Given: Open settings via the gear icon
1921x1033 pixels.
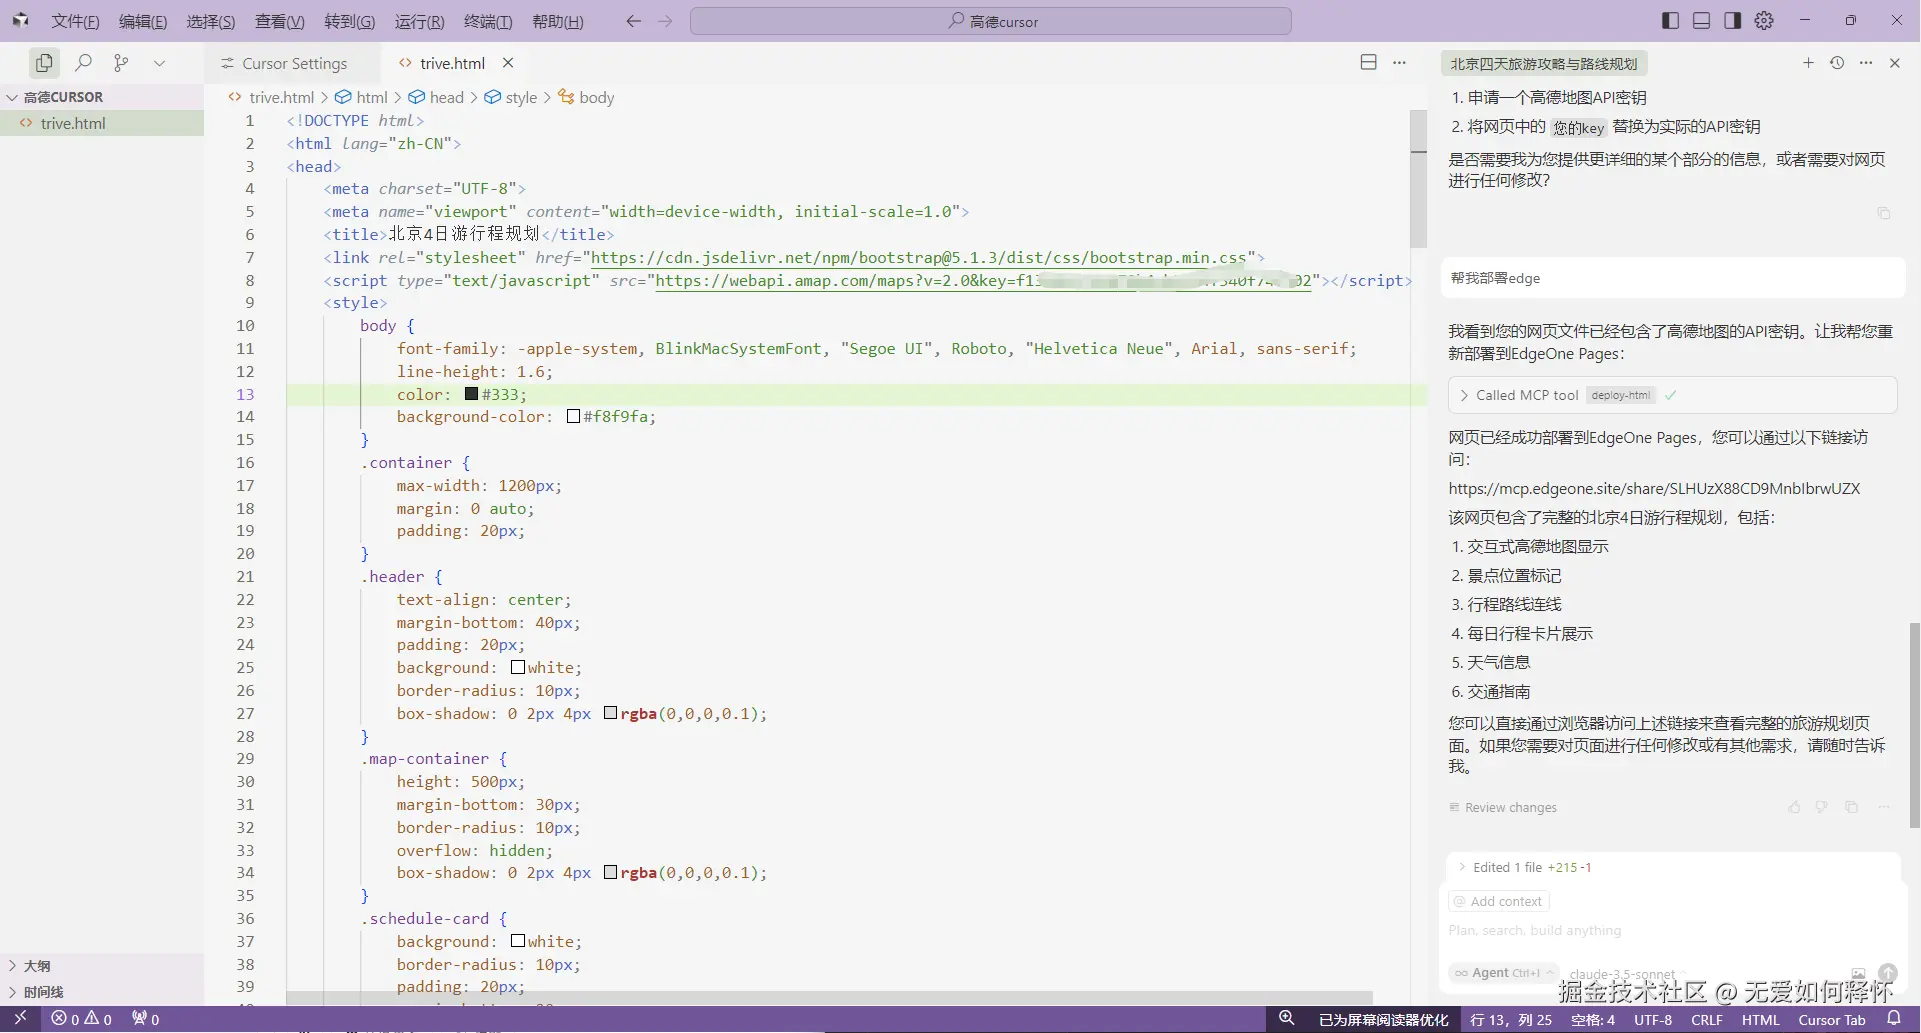Looking at the screenshot, I should pyautogui.click(x=1764, y=21).
